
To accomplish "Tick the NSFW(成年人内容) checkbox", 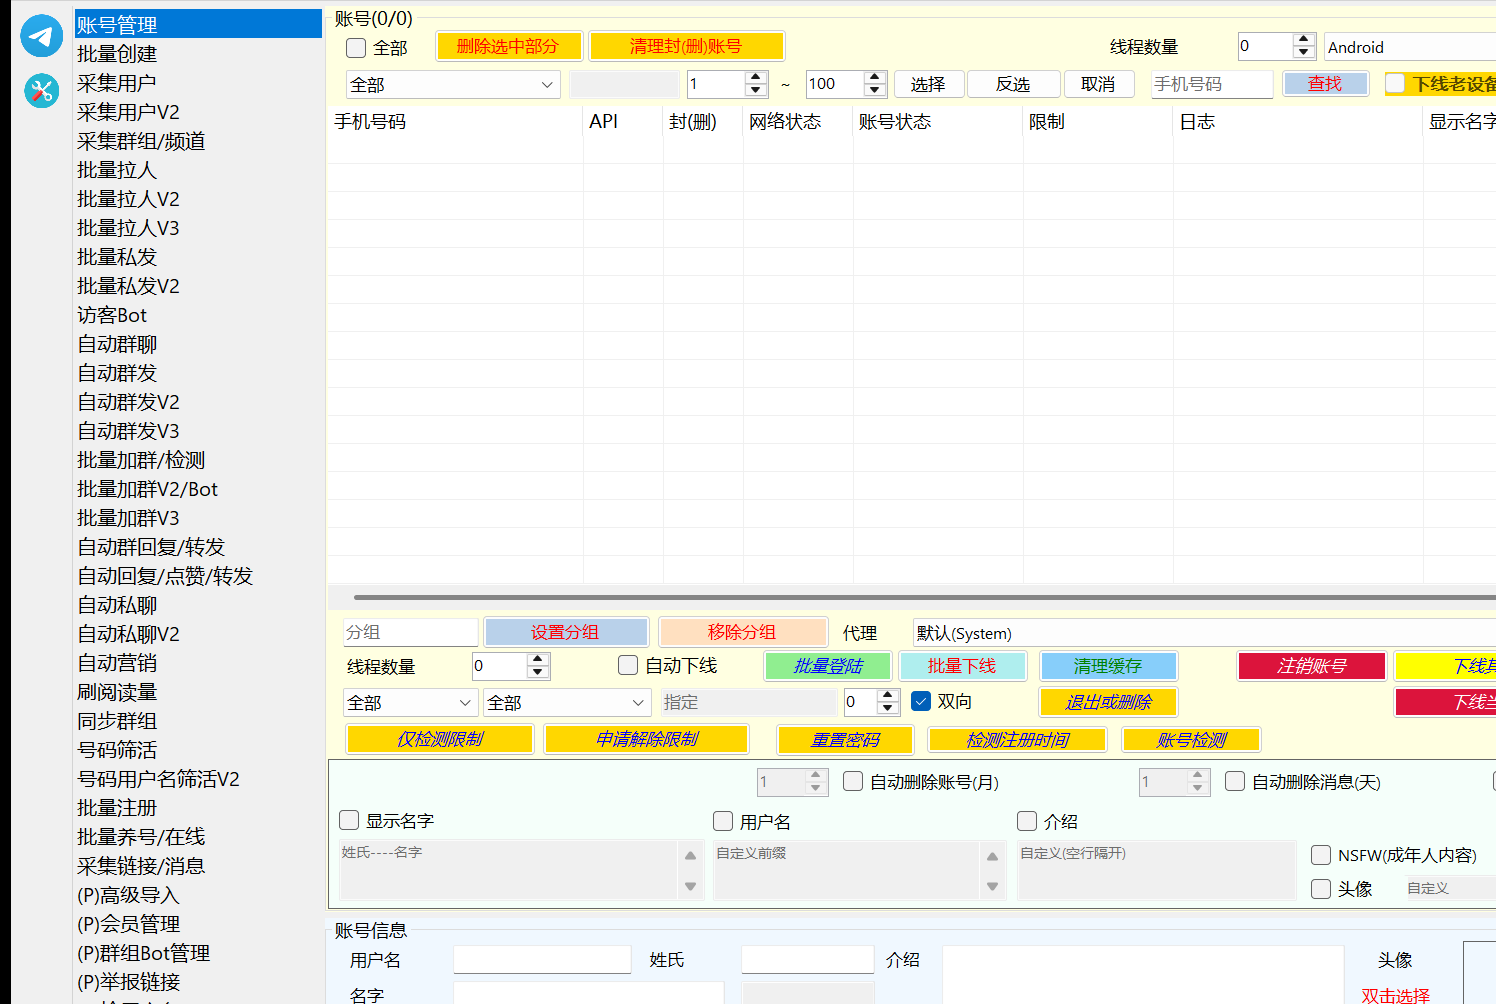I will click(x=1321, y=855).
